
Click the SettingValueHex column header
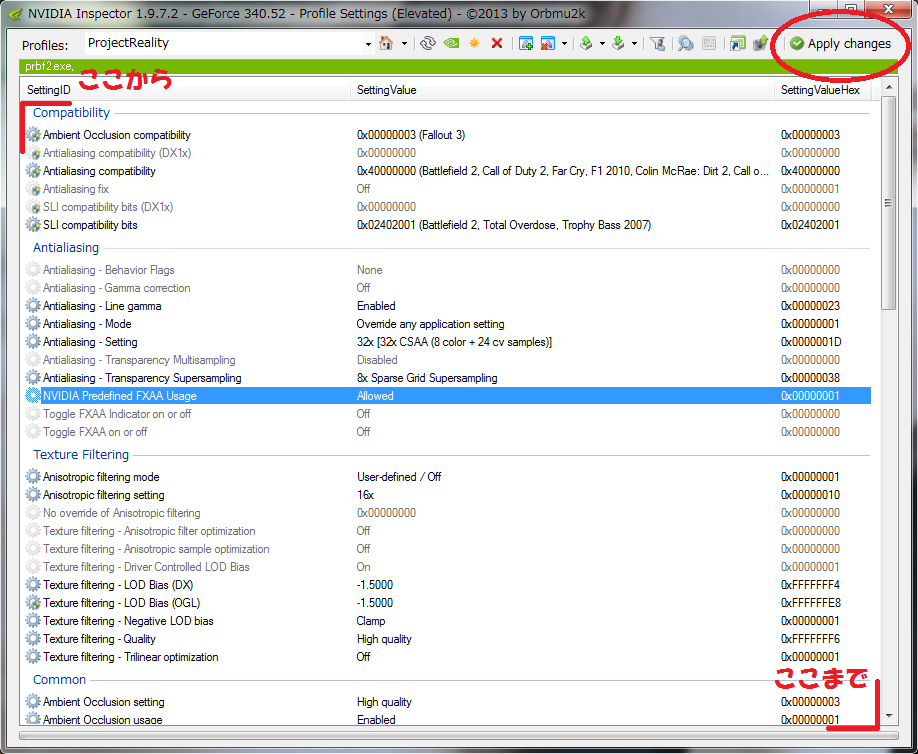tap(822, 90)
